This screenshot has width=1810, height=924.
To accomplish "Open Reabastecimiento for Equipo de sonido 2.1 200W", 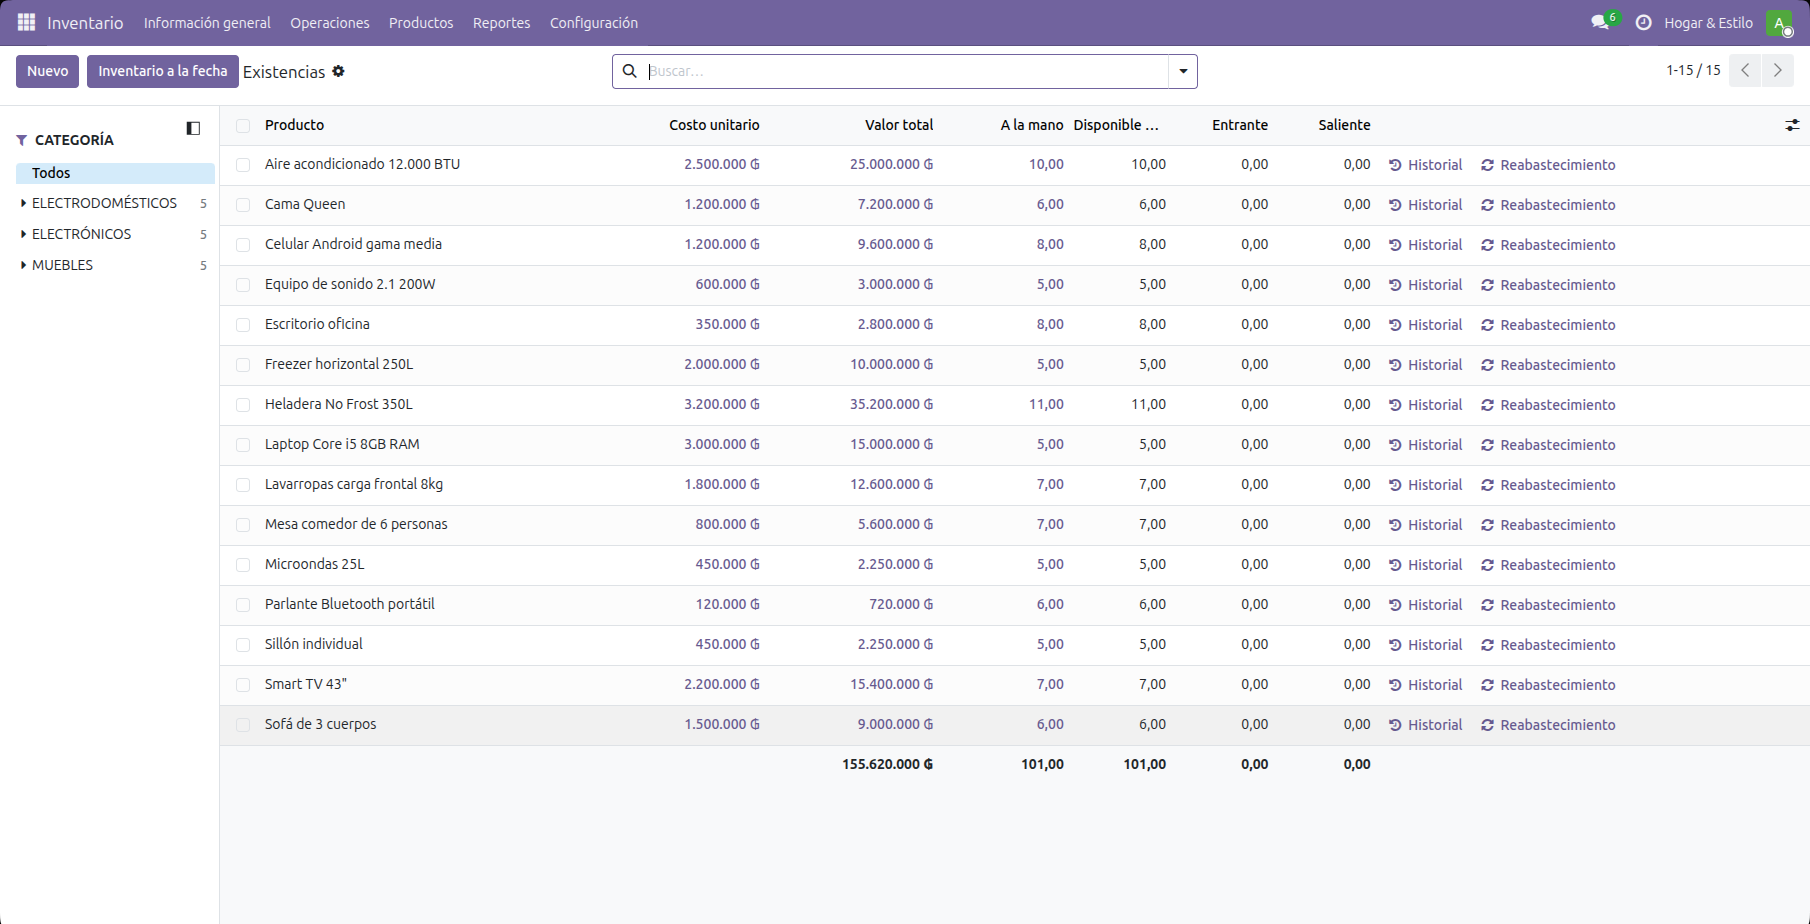I will 1548,285.
